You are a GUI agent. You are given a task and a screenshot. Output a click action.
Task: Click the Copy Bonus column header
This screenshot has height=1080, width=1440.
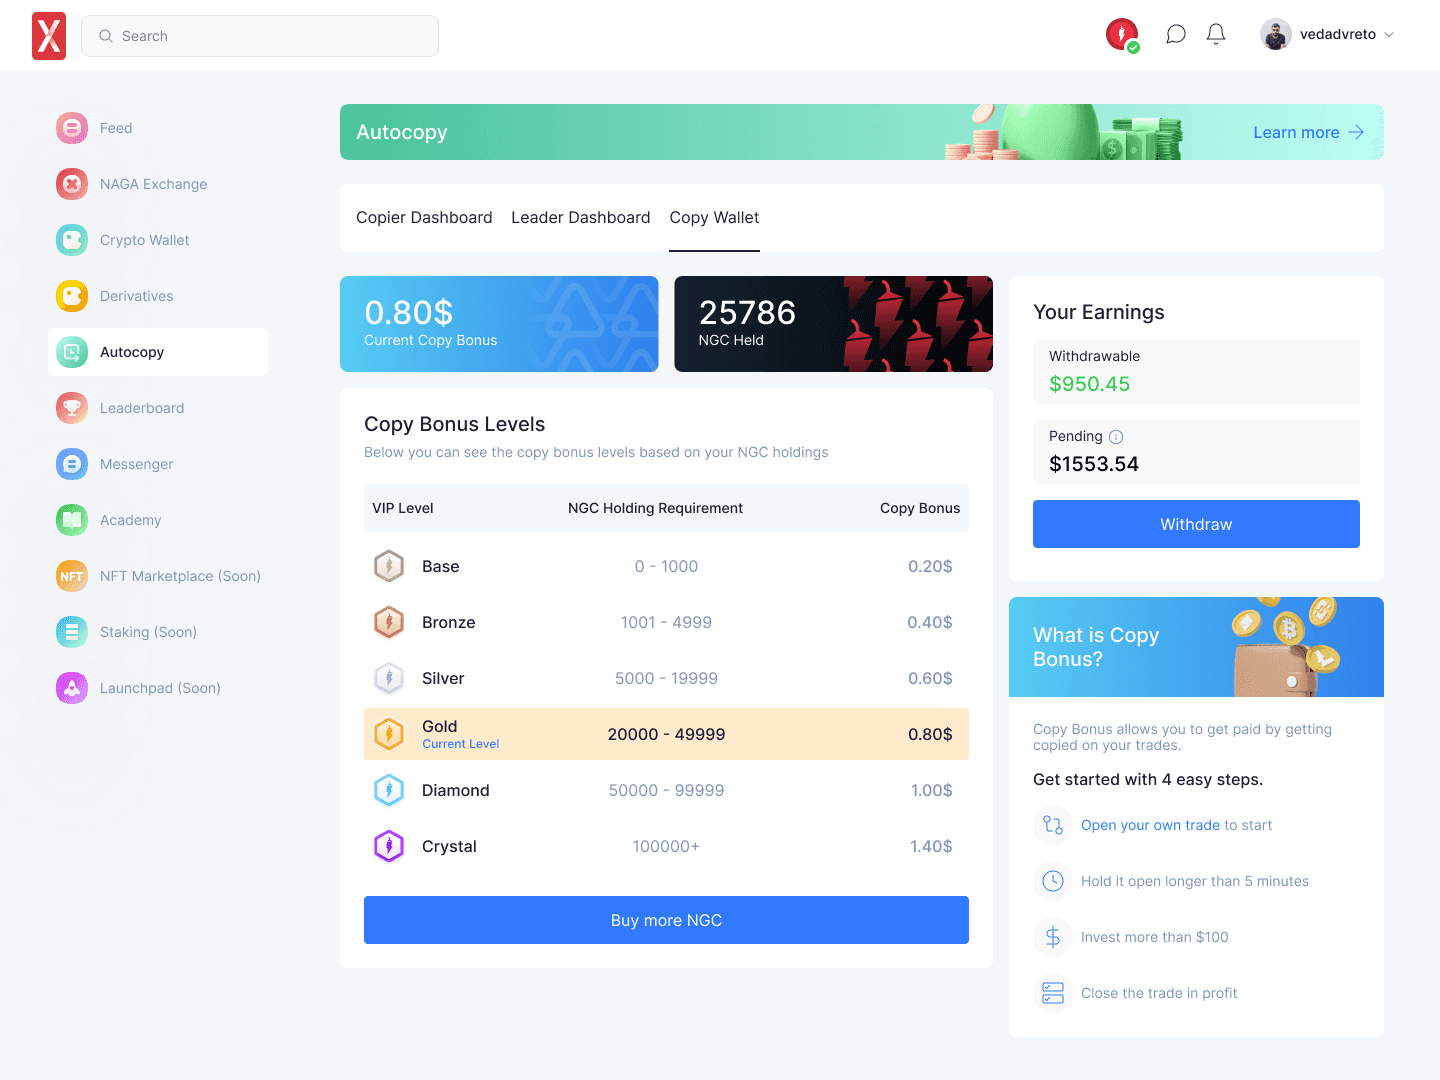tap(920, 508)
